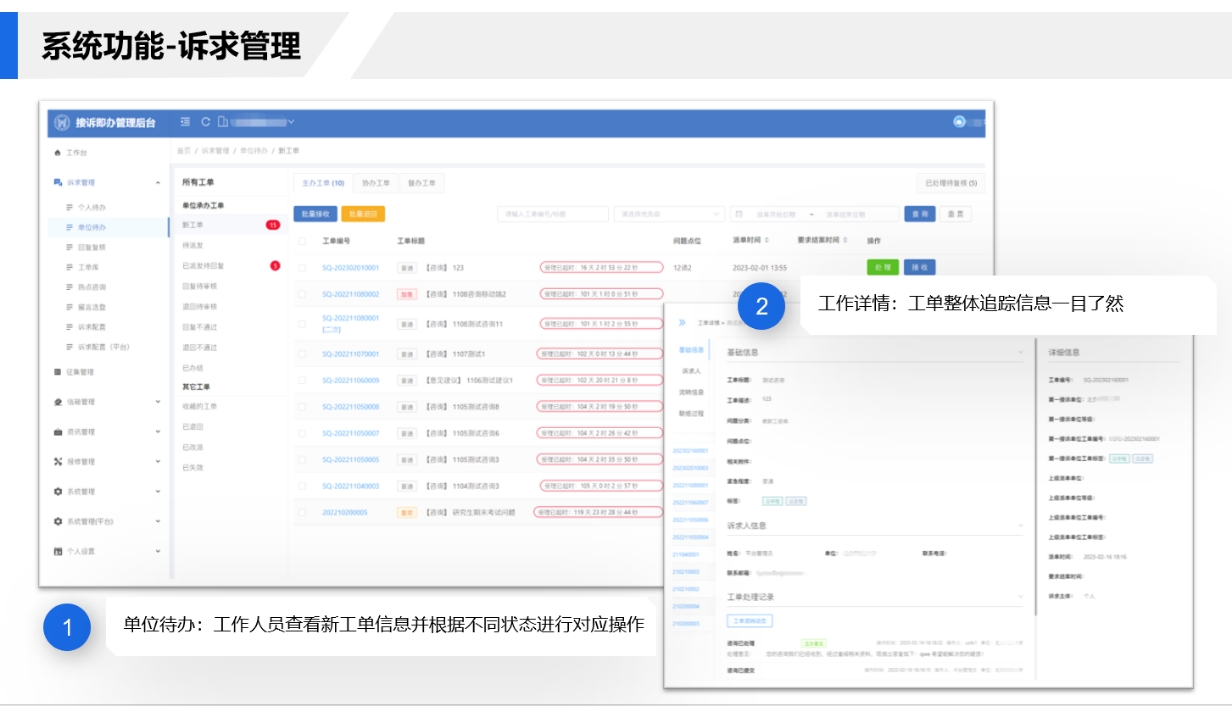Viewport: 1232px width, 718px height.
Task: Check row SQ-202211080002 checkbox
Action: [x=302, y=294]
